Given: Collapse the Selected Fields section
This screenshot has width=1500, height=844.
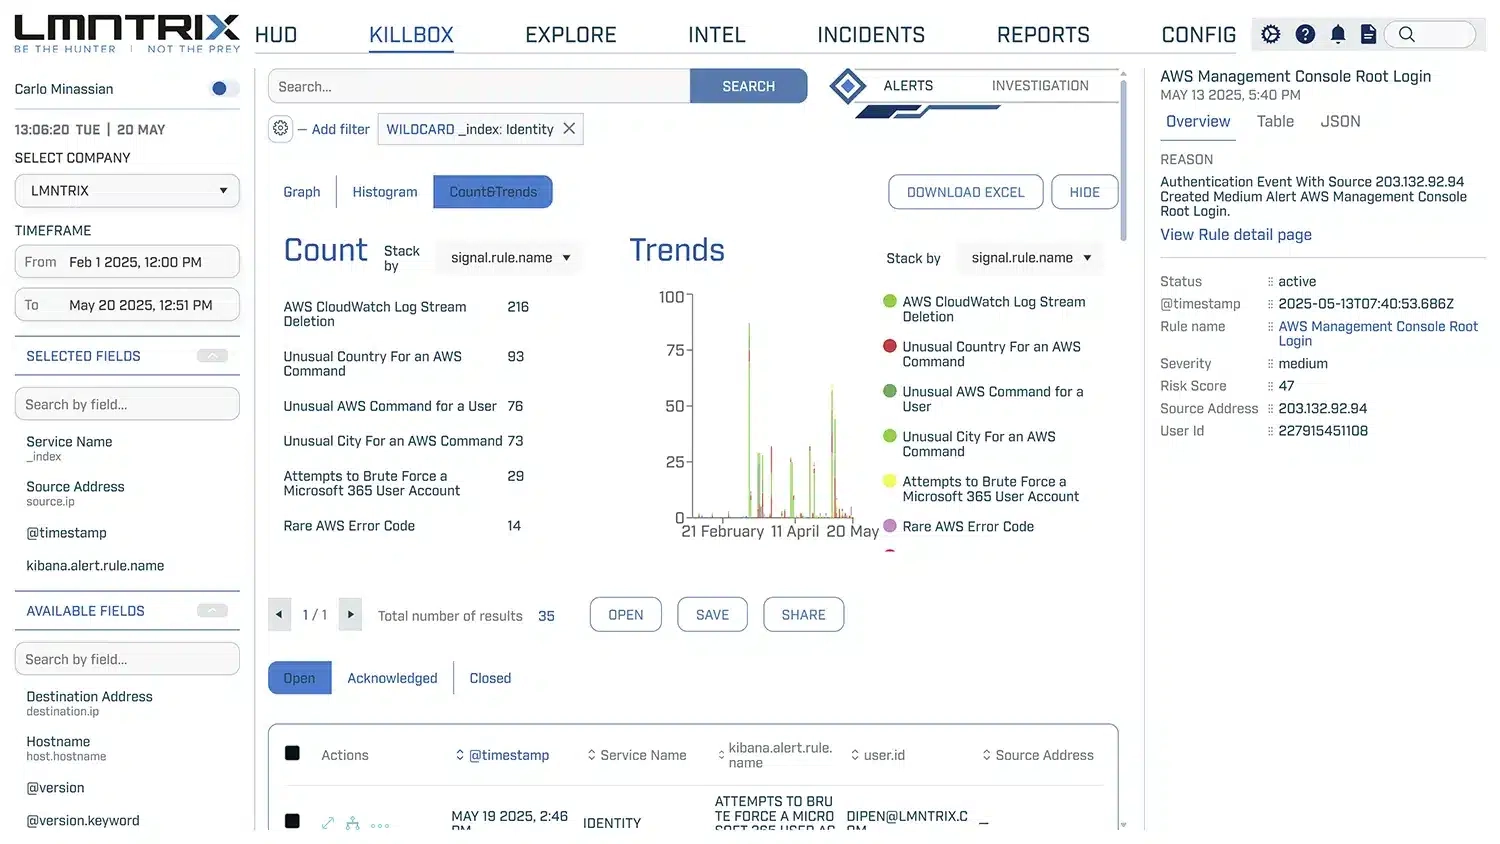Looking at the screenshot, I should tap(212, 356).
